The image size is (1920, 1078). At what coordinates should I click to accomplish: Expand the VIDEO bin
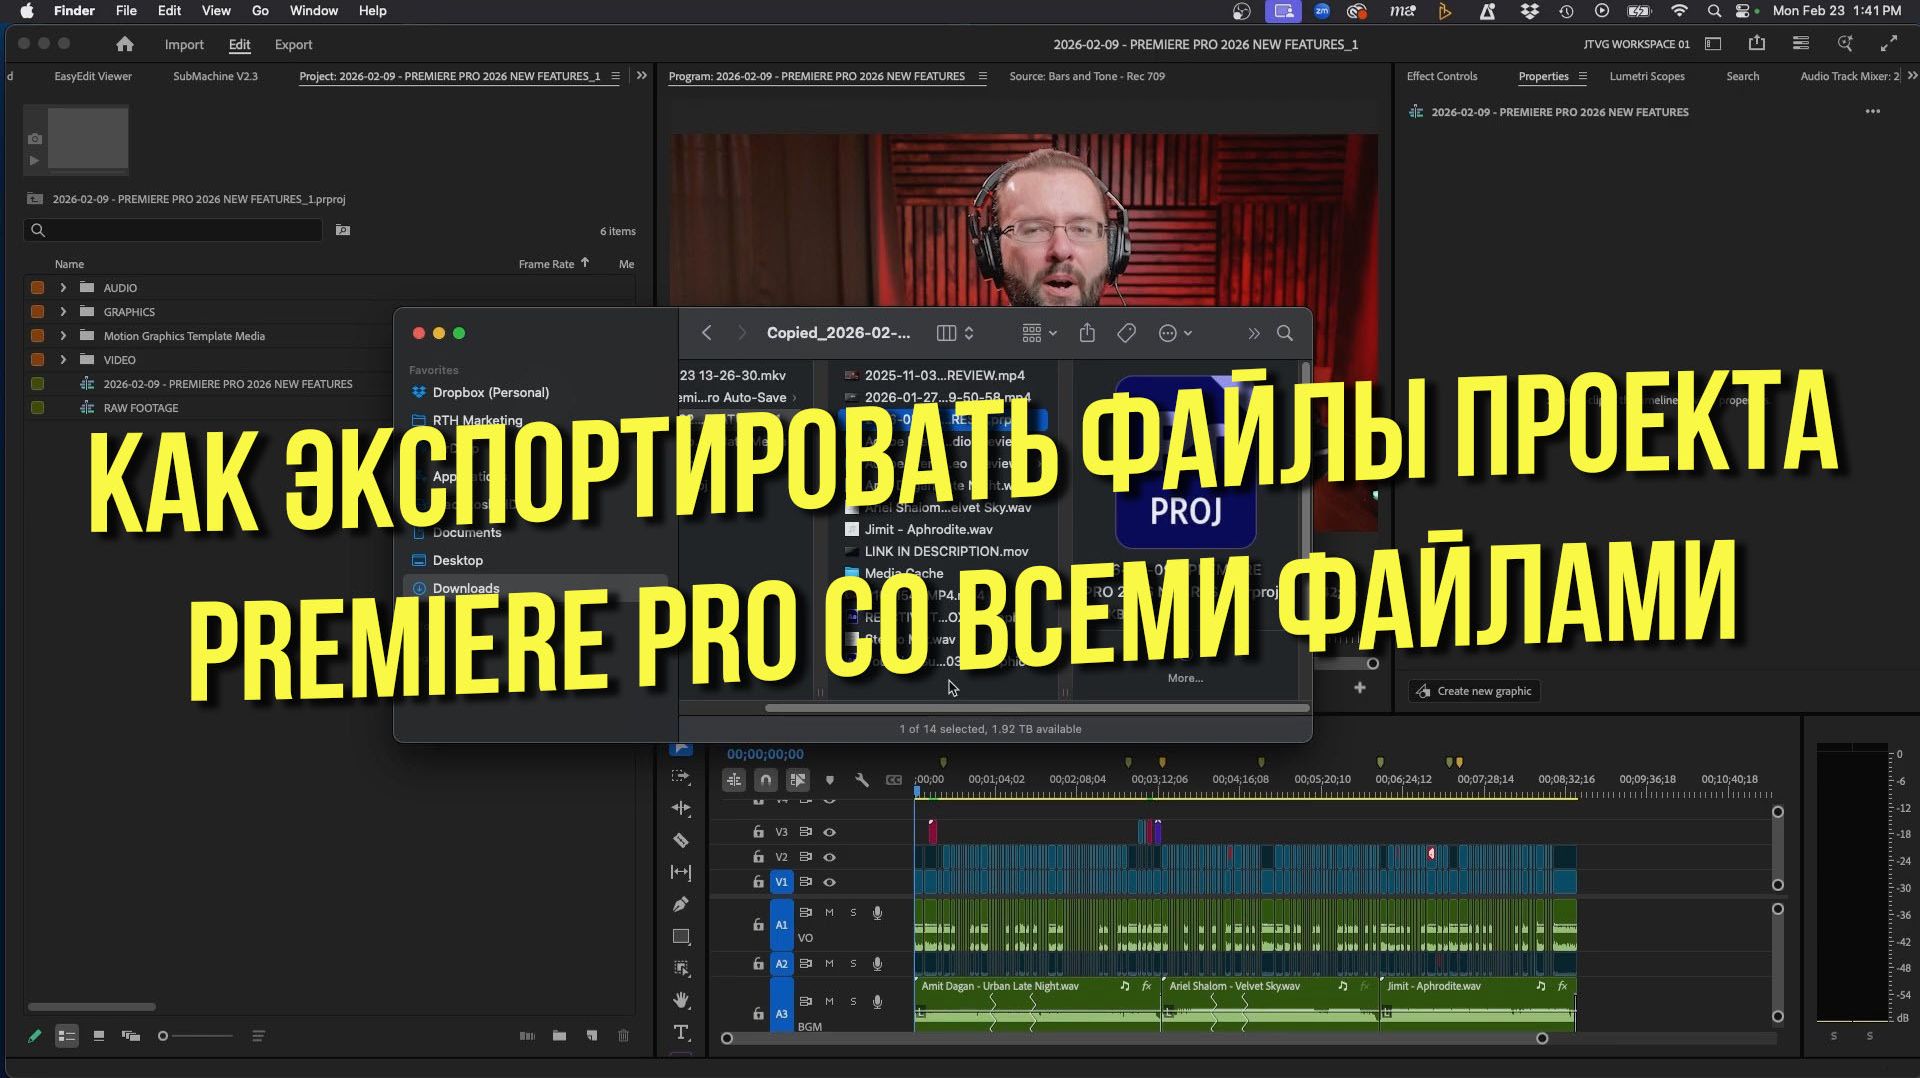click(x=63, y=360)
